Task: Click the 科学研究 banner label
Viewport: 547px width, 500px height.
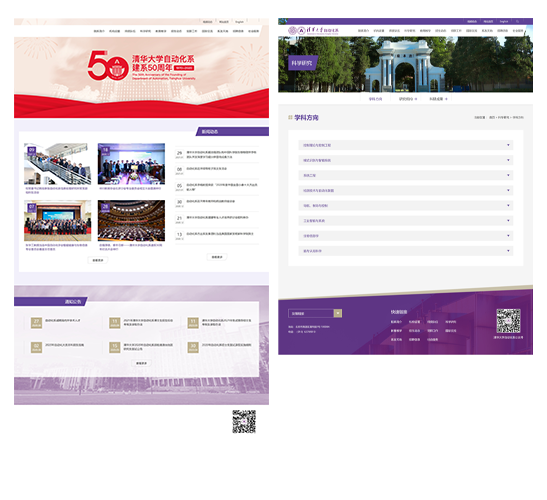Action: click(302, 63)
